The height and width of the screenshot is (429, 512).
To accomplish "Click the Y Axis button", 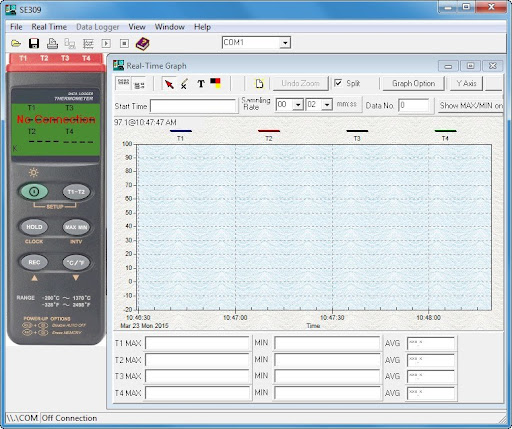I will [466, 83].
